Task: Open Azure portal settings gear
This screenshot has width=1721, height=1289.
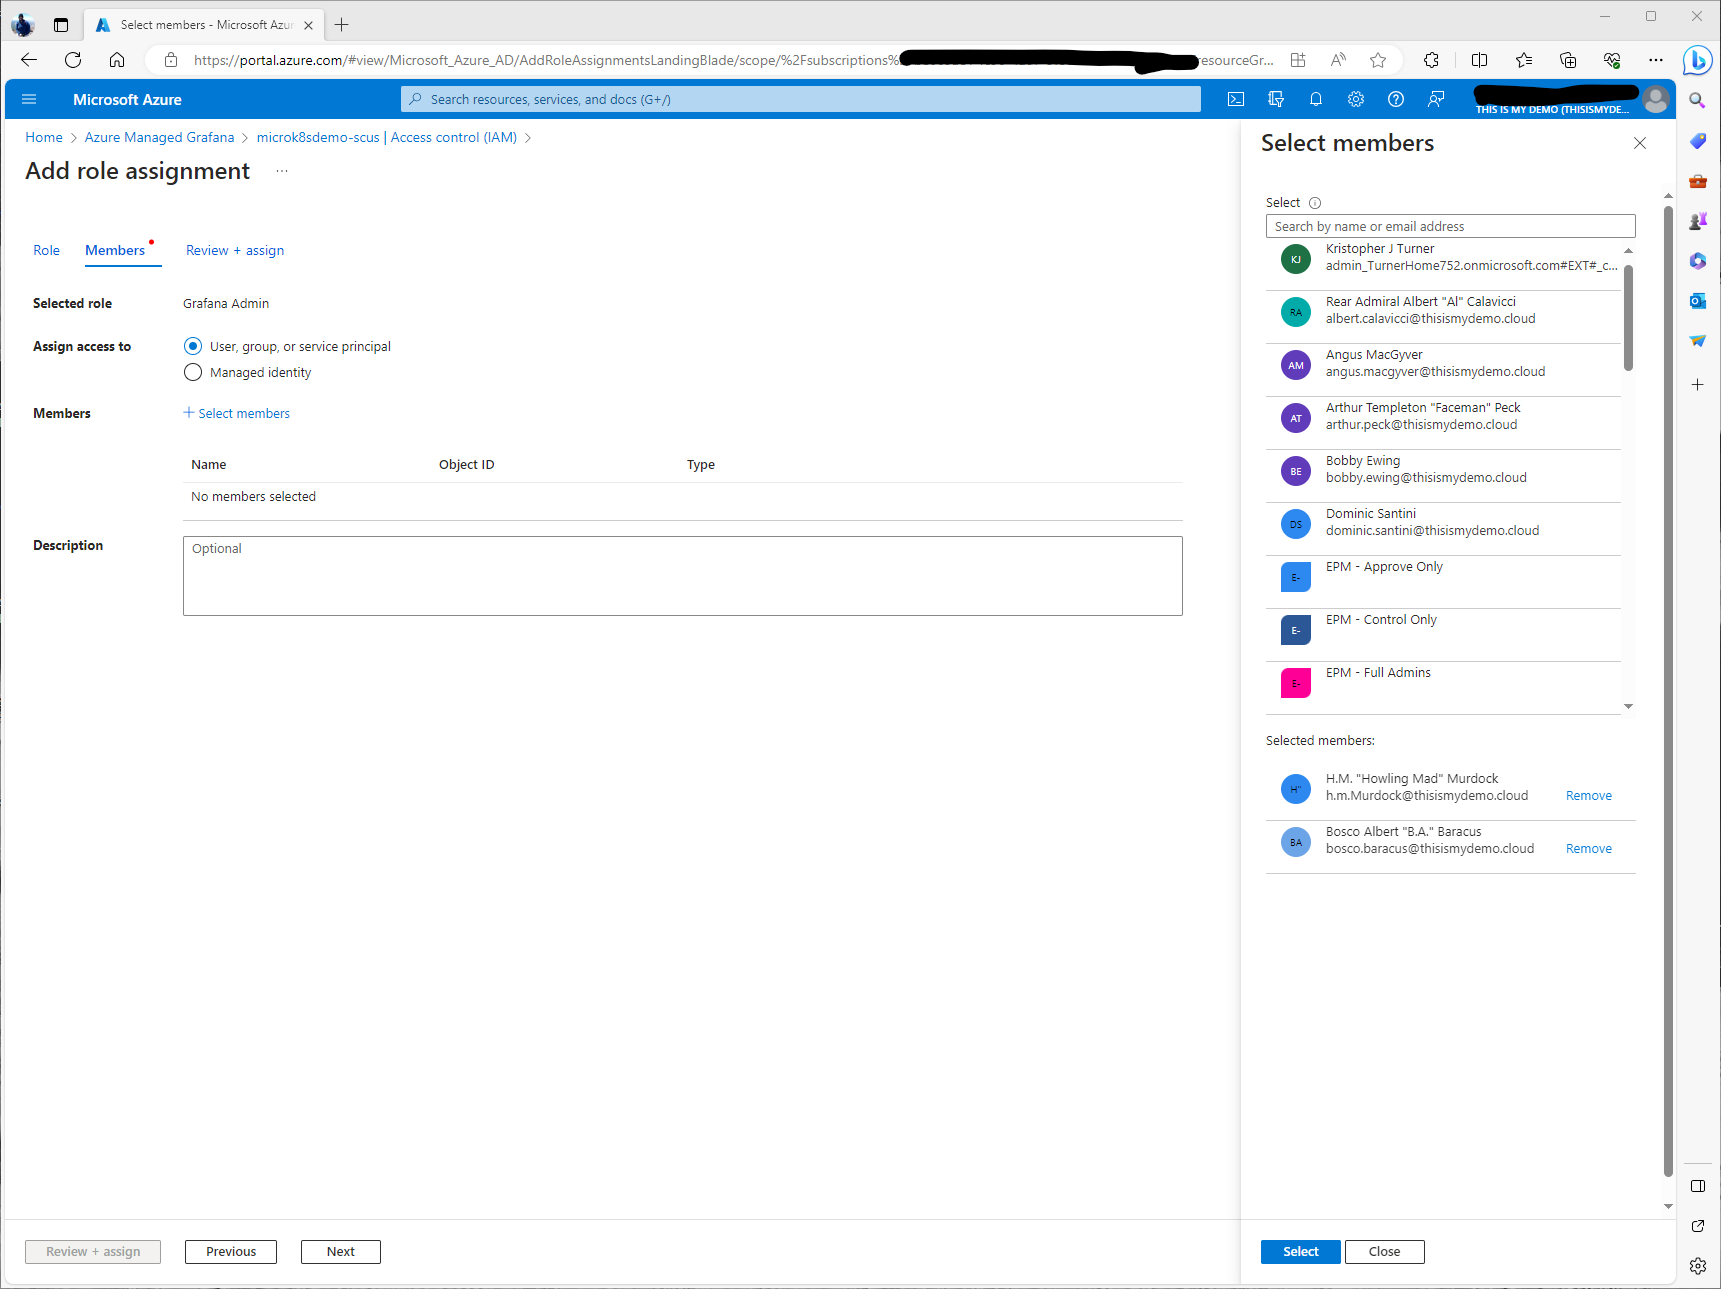Action: 1356,99
